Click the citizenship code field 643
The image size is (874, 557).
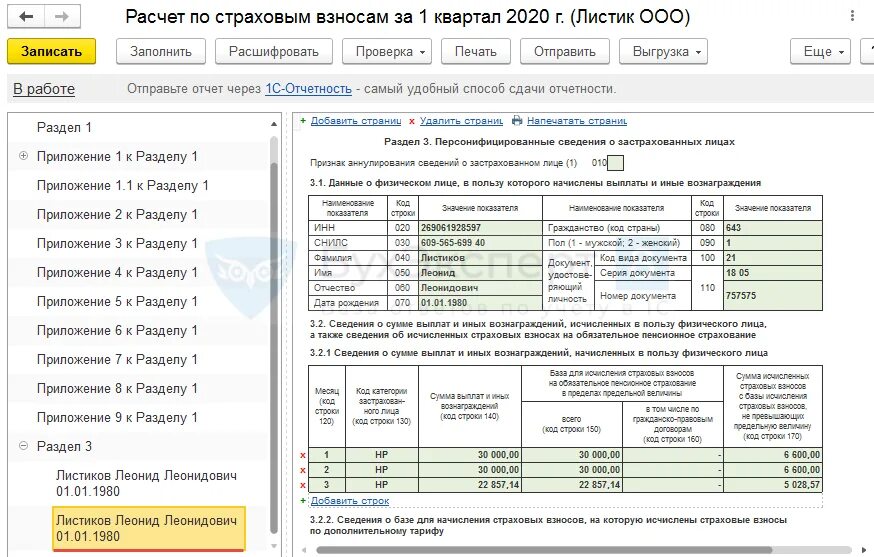773,227
